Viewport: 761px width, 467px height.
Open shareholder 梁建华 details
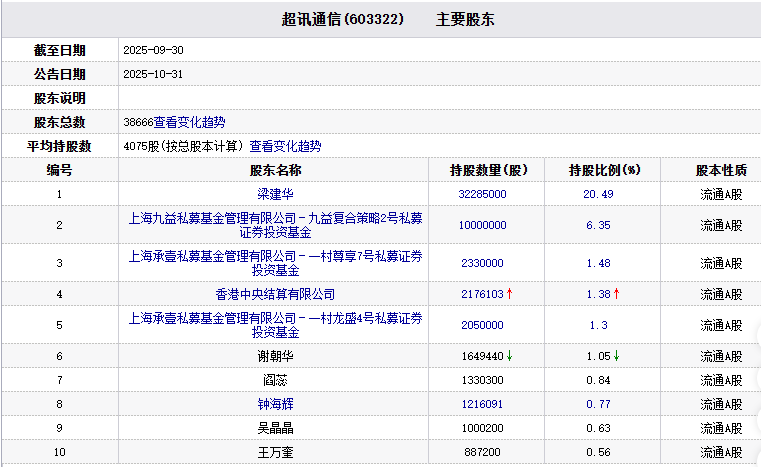(275, 194)
